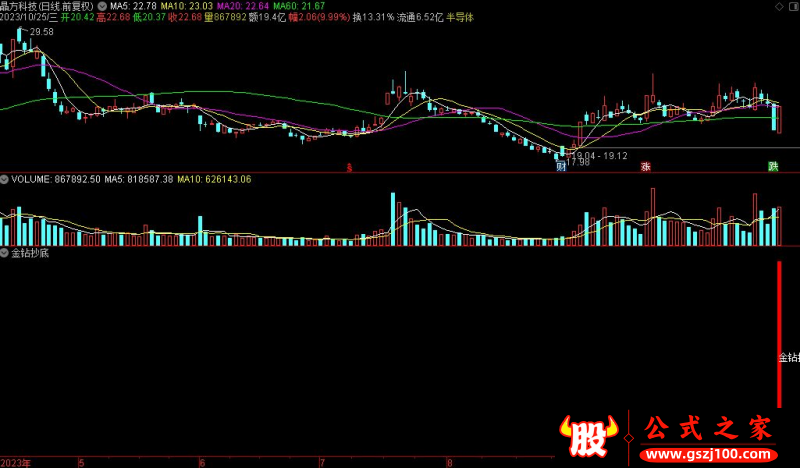The image size is (800, 468).
Task: Click the turnover amount 额19.4亿
Action: (267, 17)
